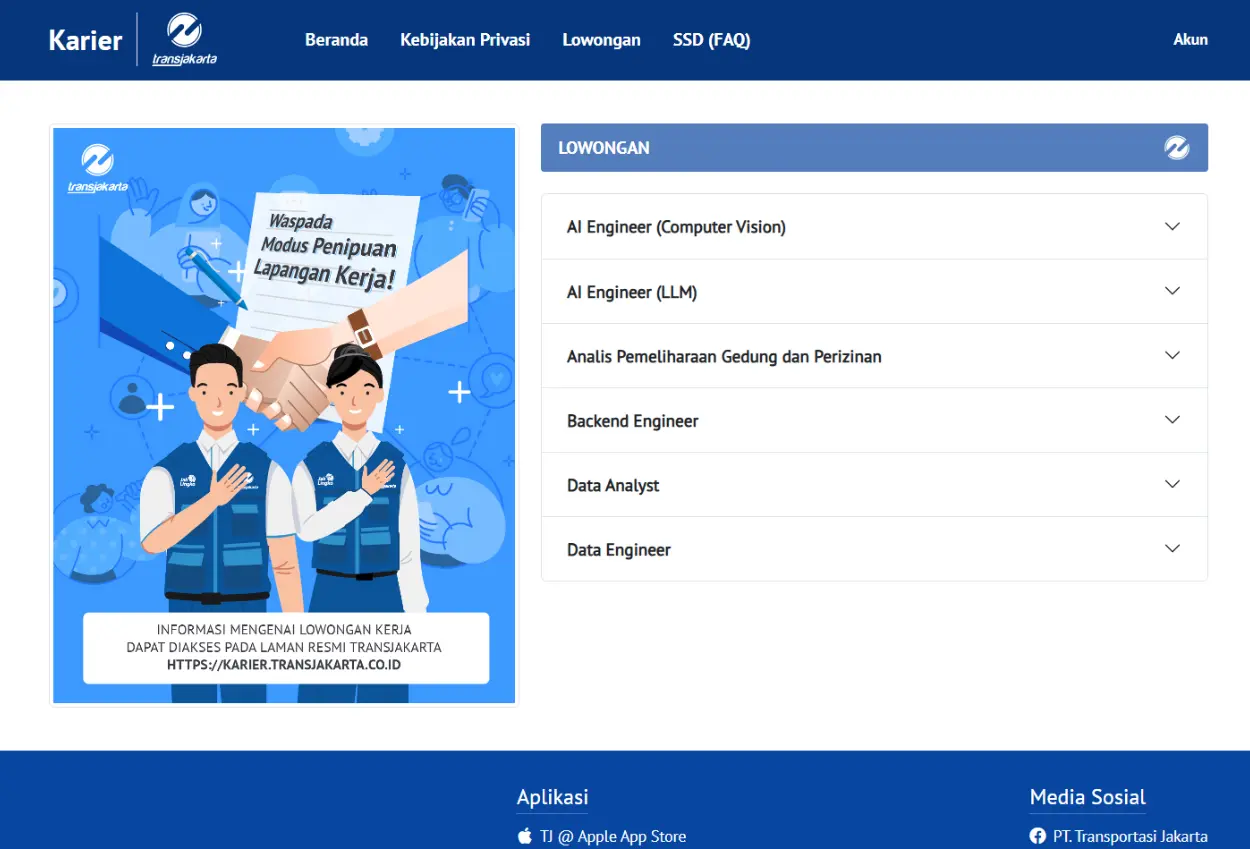Viewport: 1250px width, 849px height.
Task: Expand the AI Engineer (LLM) chevron
Action: 1173,291
